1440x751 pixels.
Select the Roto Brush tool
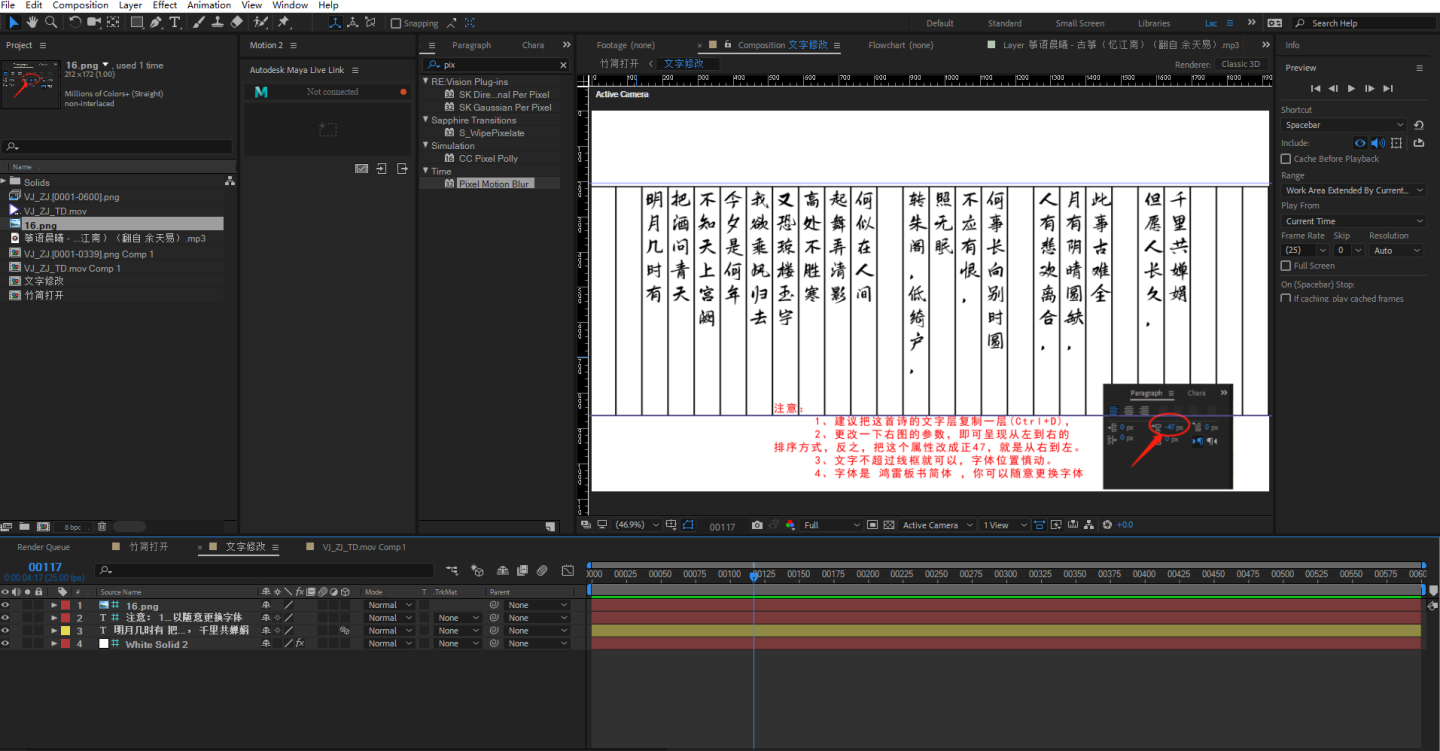tap(260, 22)
